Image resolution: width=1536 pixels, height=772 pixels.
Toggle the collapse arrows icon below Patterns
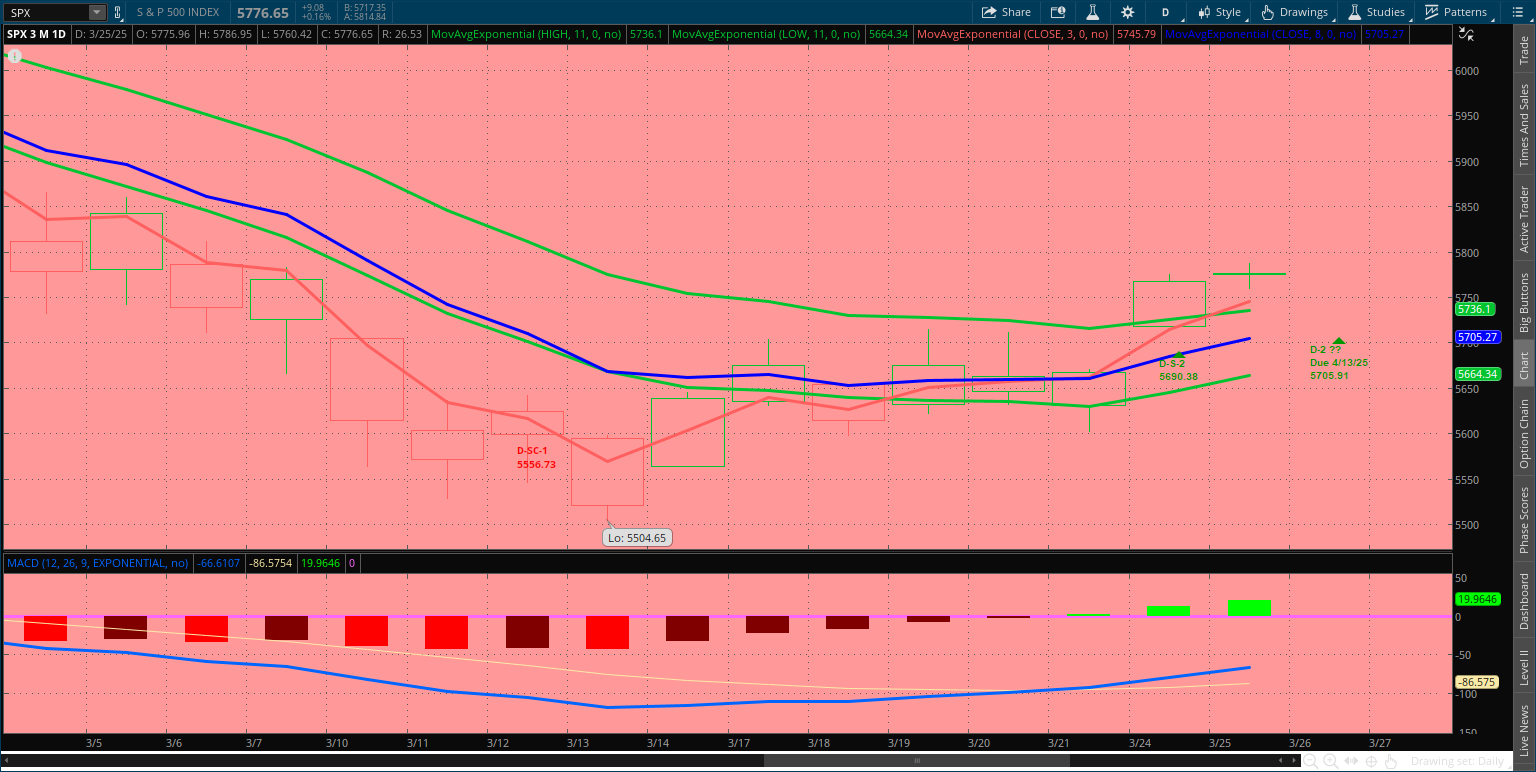coord(1466,34)
